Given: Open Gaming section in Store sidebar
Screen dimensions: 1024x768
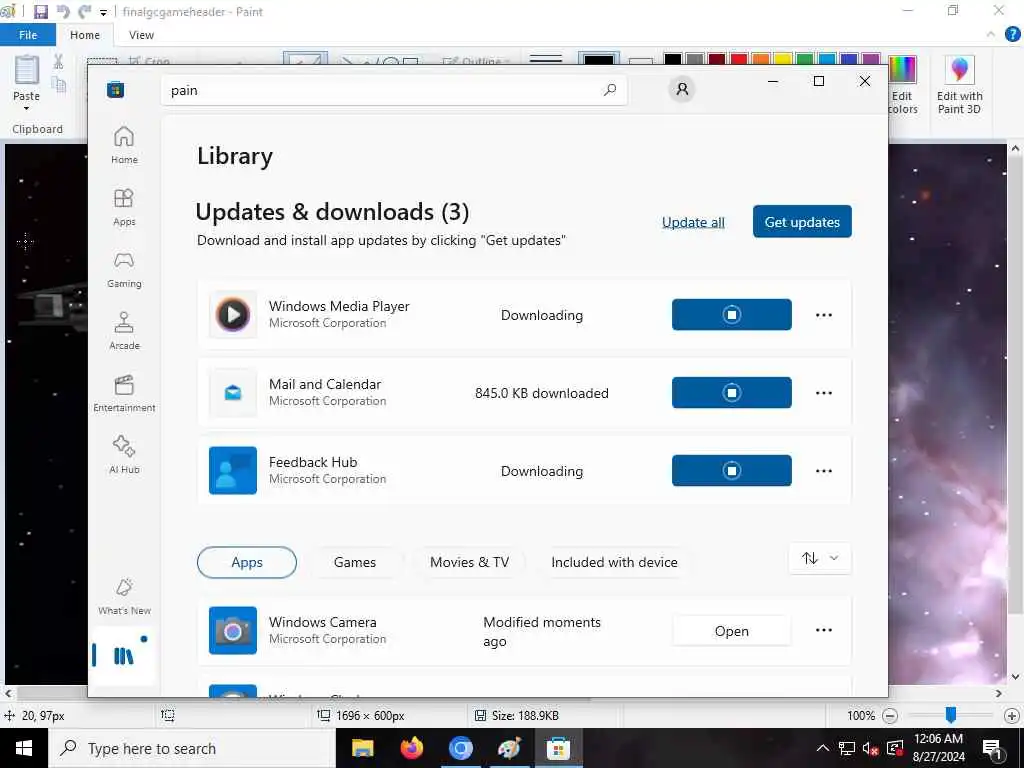Looking at the screenshot, I should (x=124, y=269).
